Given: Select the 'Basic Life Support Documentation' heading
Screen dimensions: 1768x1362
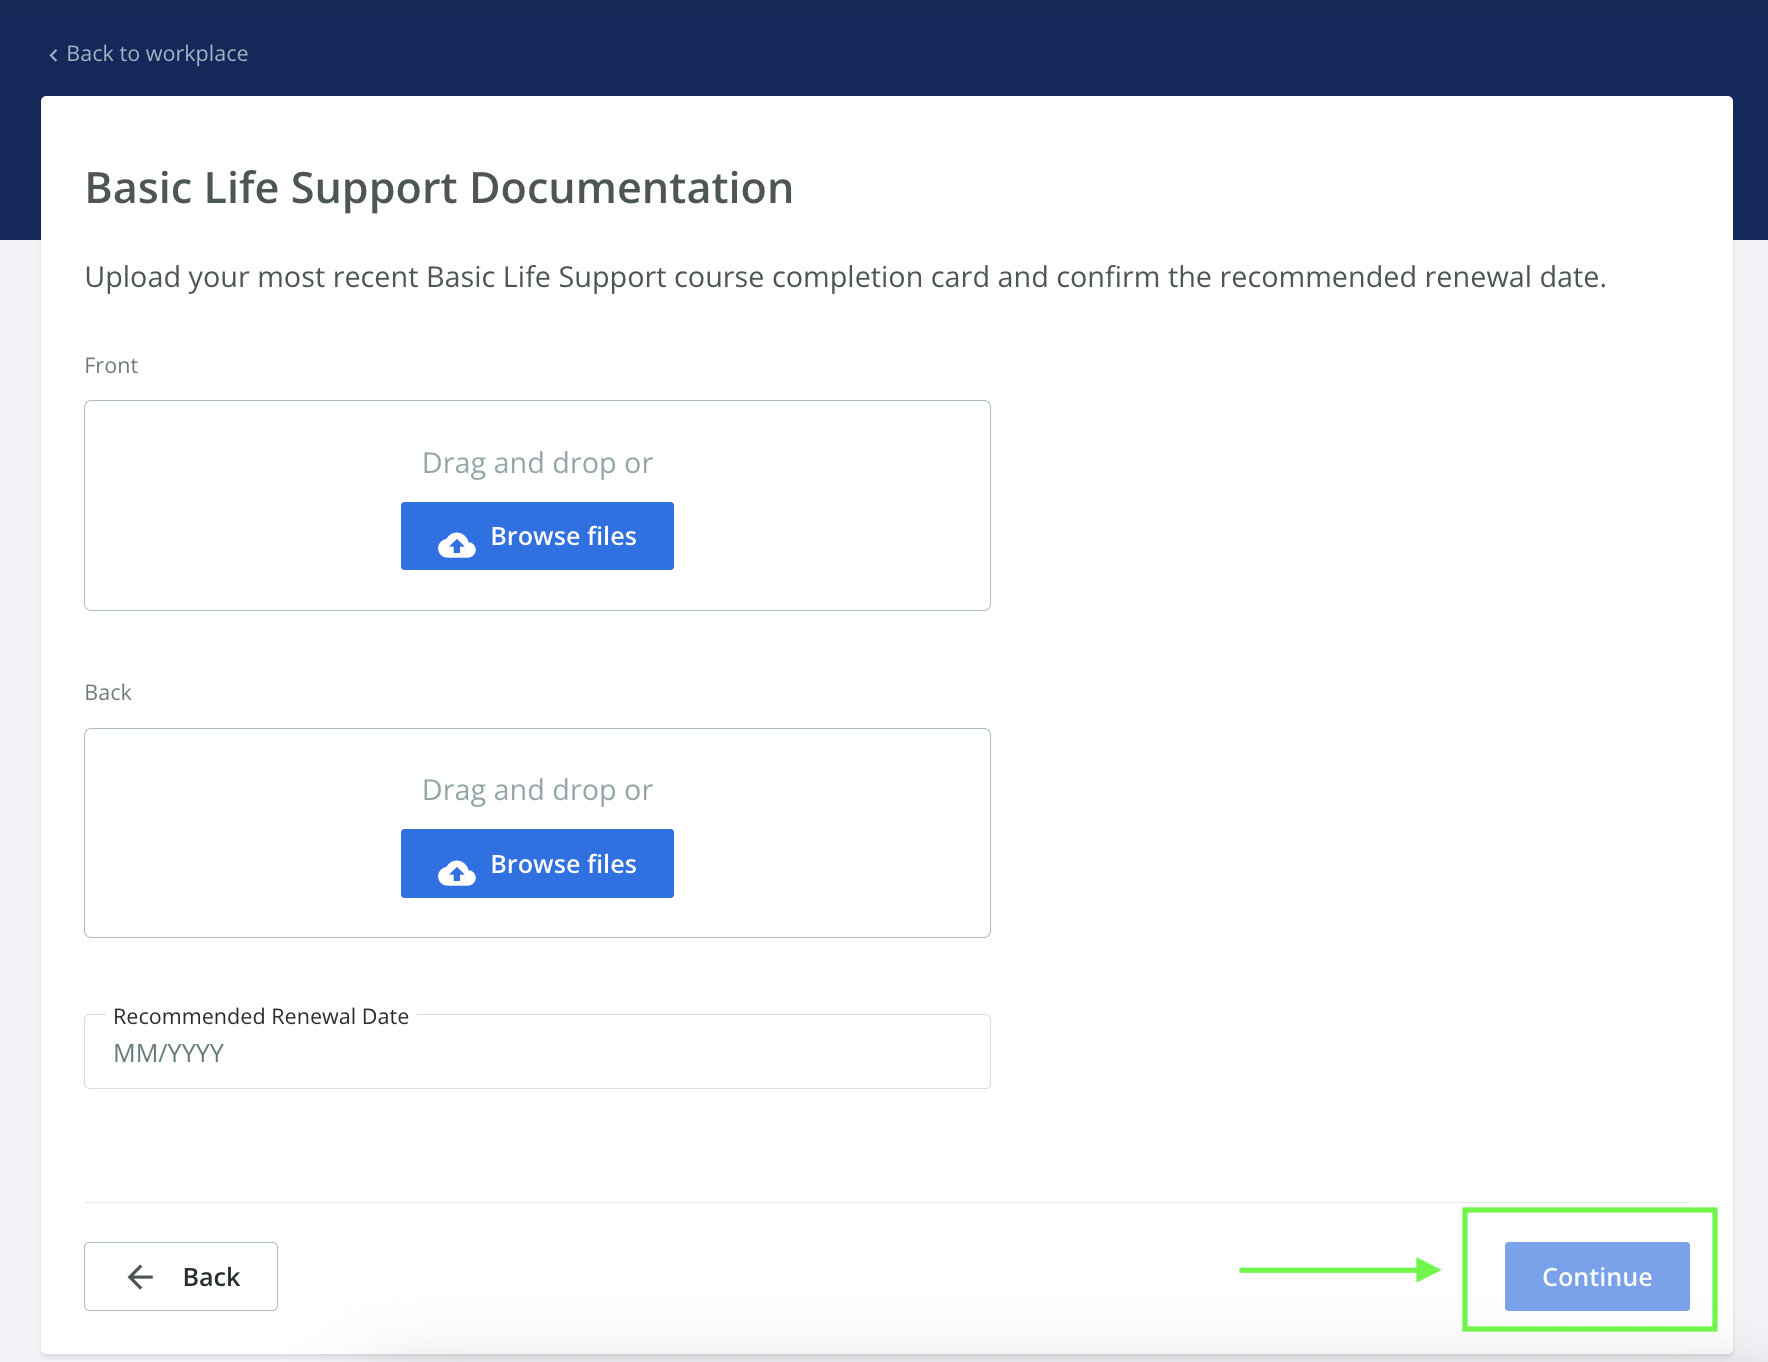Looking at the screenshot, I should pyautogui.click(x=439, y=188).
